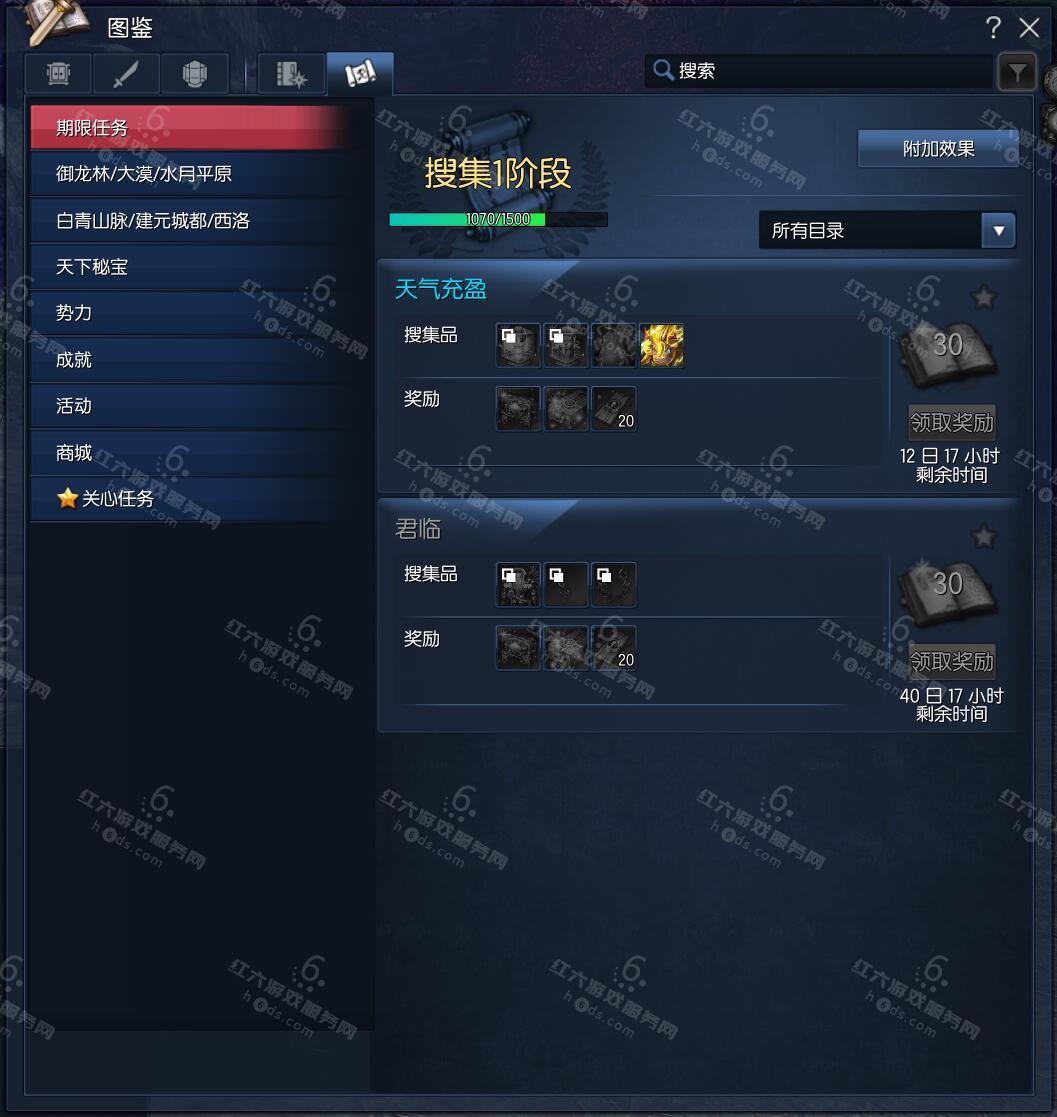Switch to the film reel codex tab
This screenshot has height=1117, width=1057.
click(291, 73)
